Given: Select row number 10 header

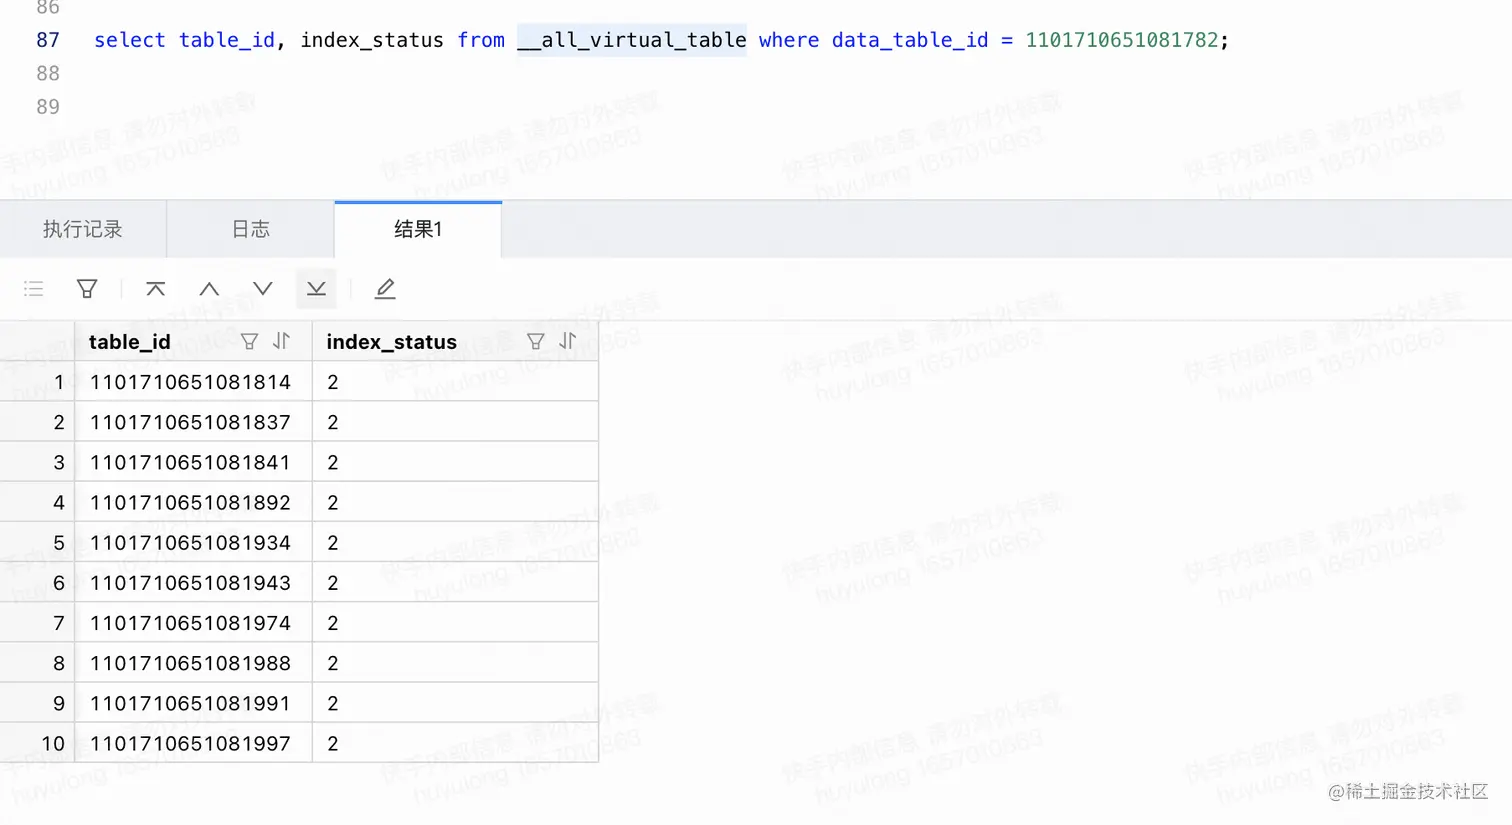Looking at the screenshot, I should pyautogui.click(x=37, y=743).
